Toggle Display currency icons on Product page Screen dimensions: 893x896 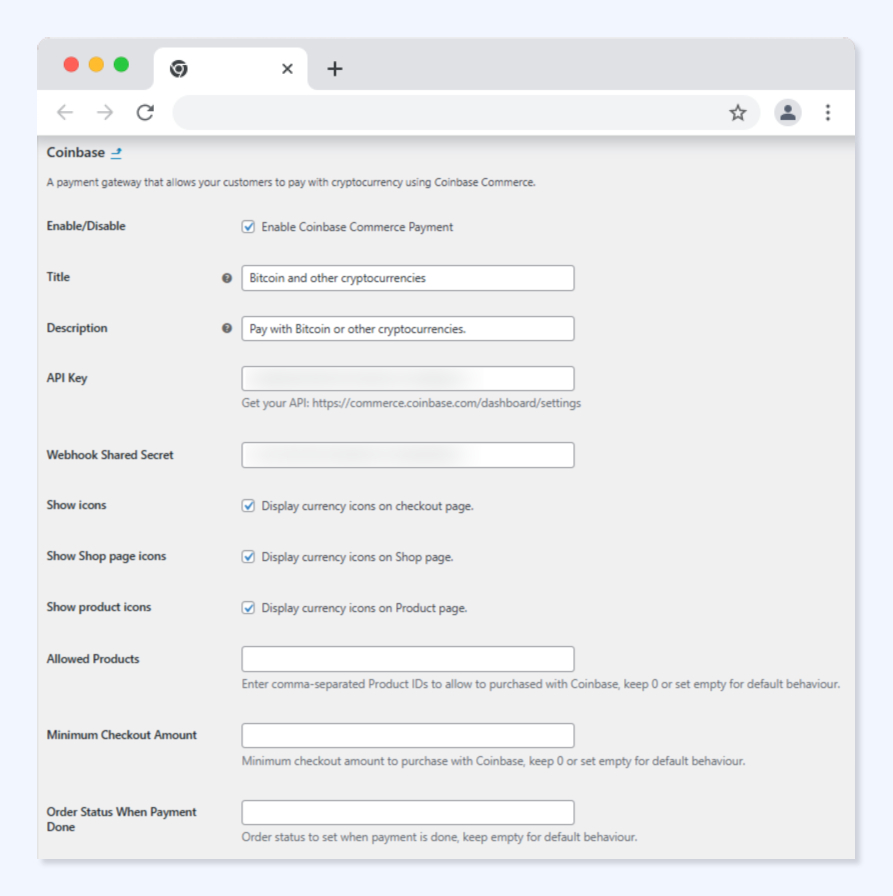(249, 608)
